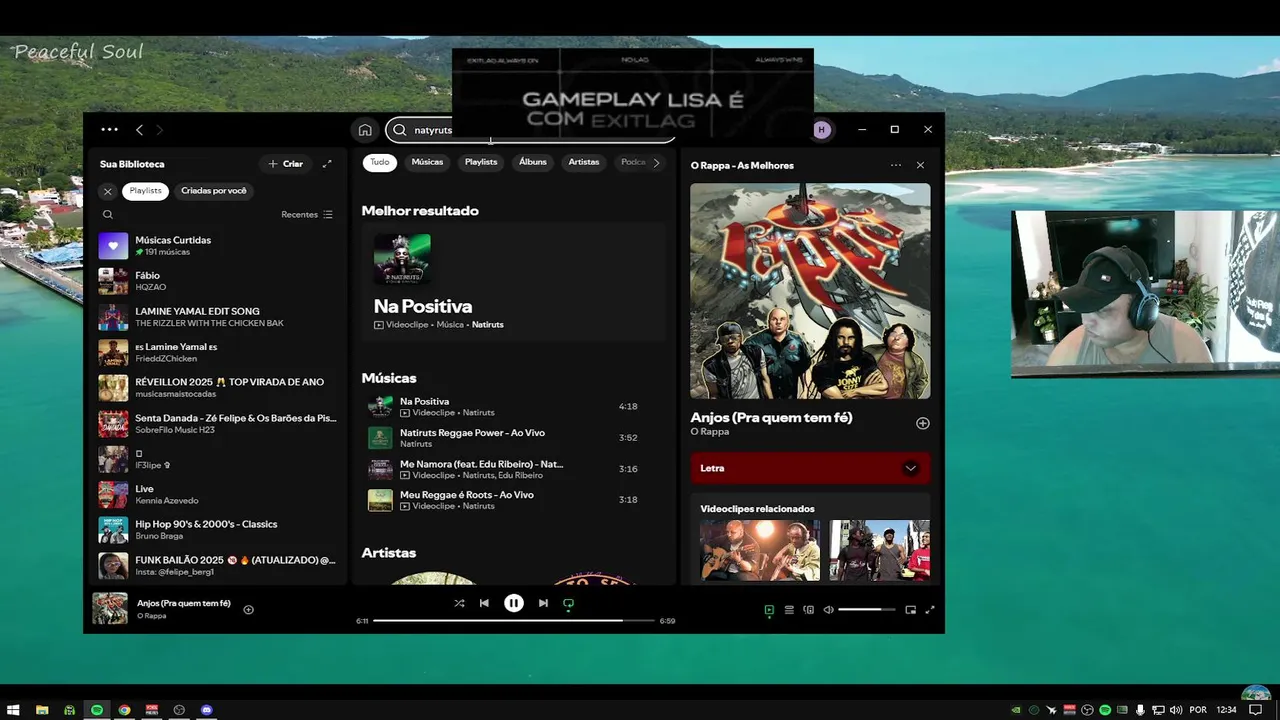Open Connect to a device
The height and width of the screenshot is (720, 1280).
point(809,610)
